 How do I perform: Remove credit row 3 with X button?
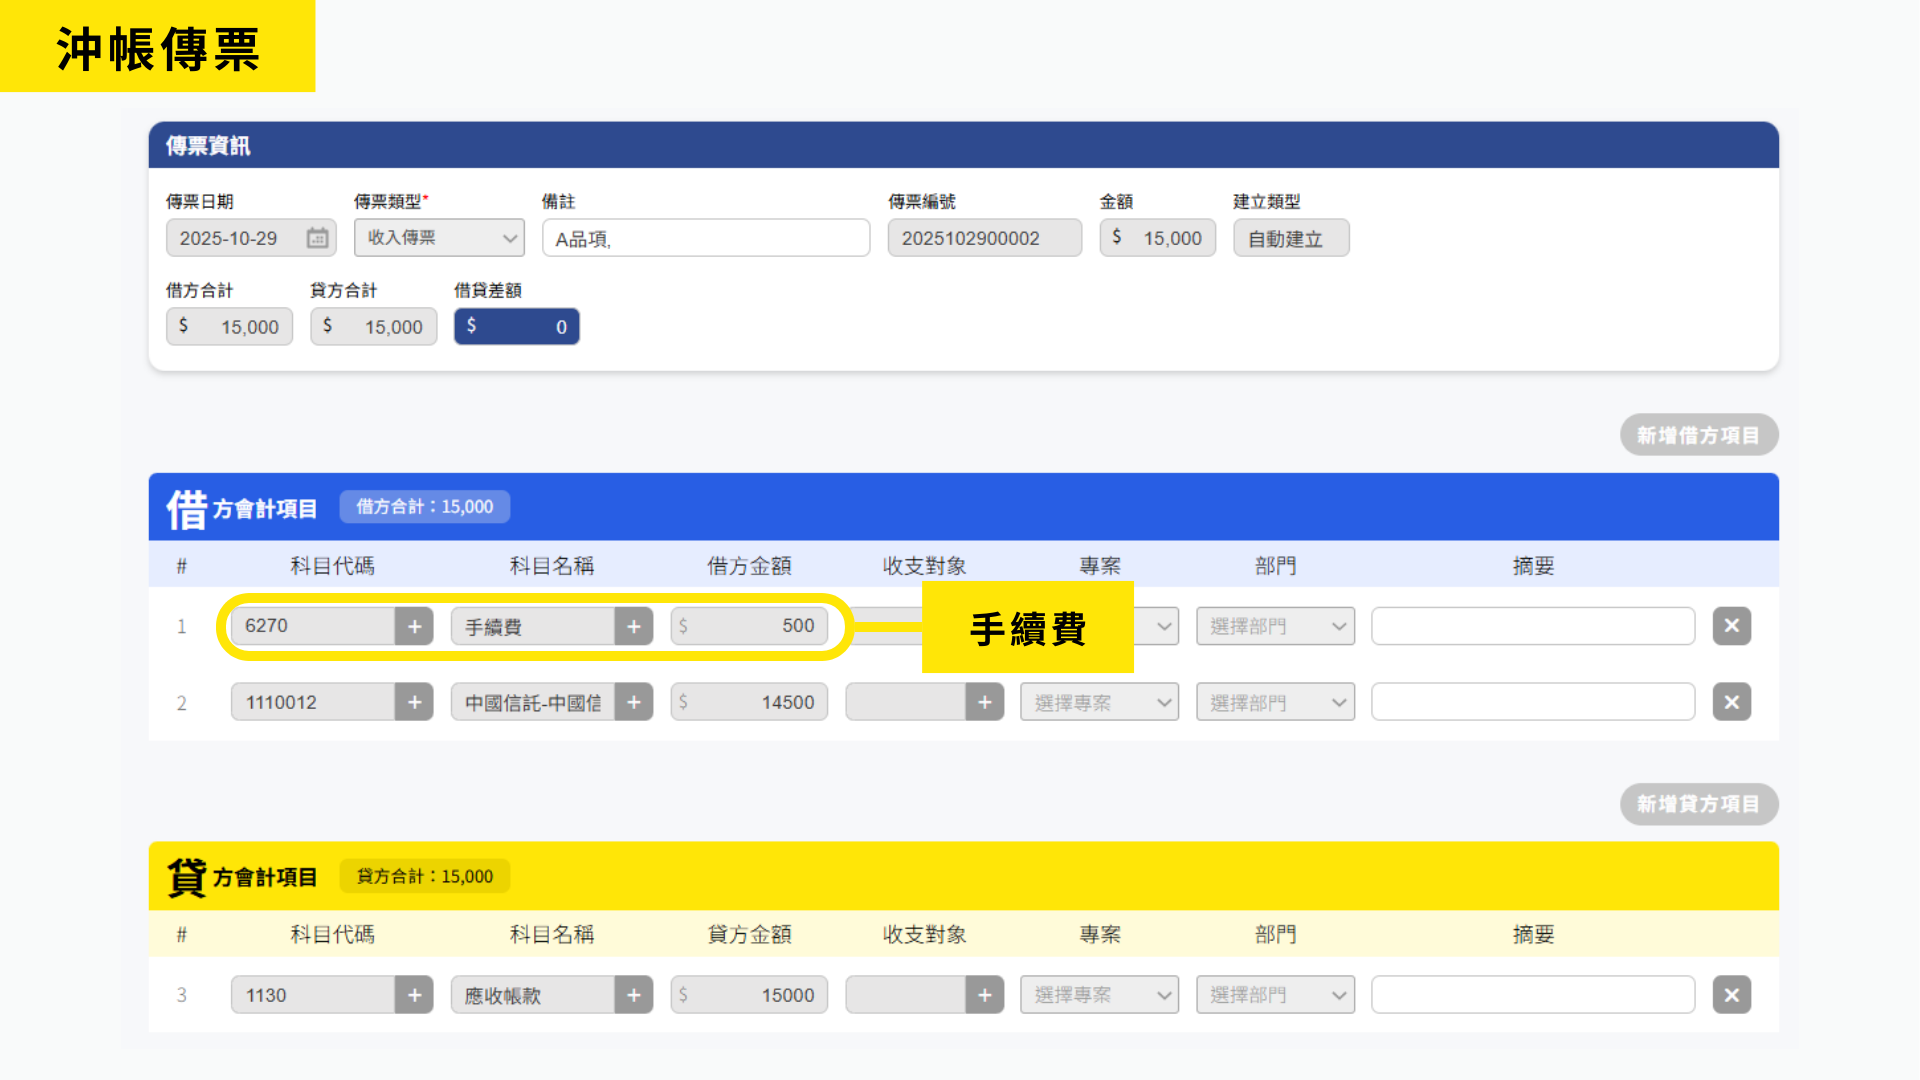(x=1731, y=995)
